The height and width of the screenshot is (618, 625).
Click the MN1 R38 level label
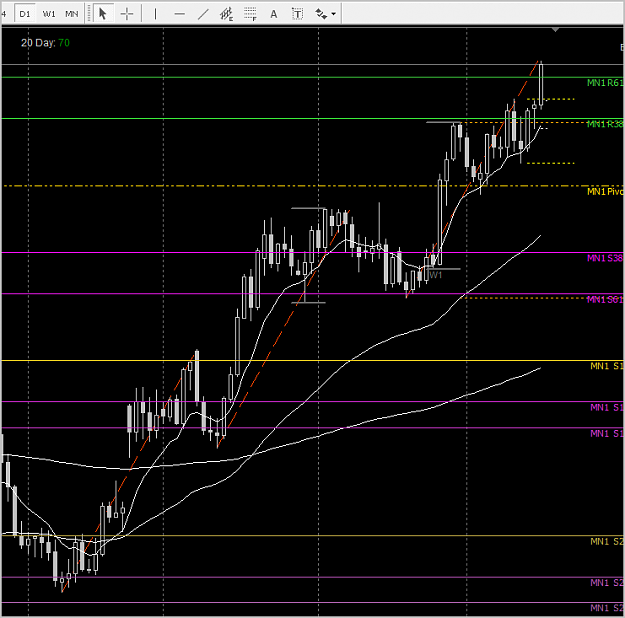(605, 124)
